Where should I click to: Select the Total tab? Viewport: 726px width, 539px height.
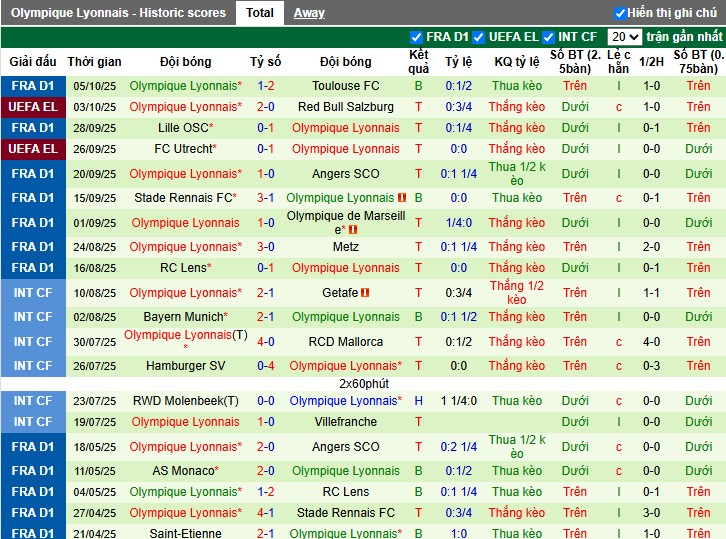[260, 13]
